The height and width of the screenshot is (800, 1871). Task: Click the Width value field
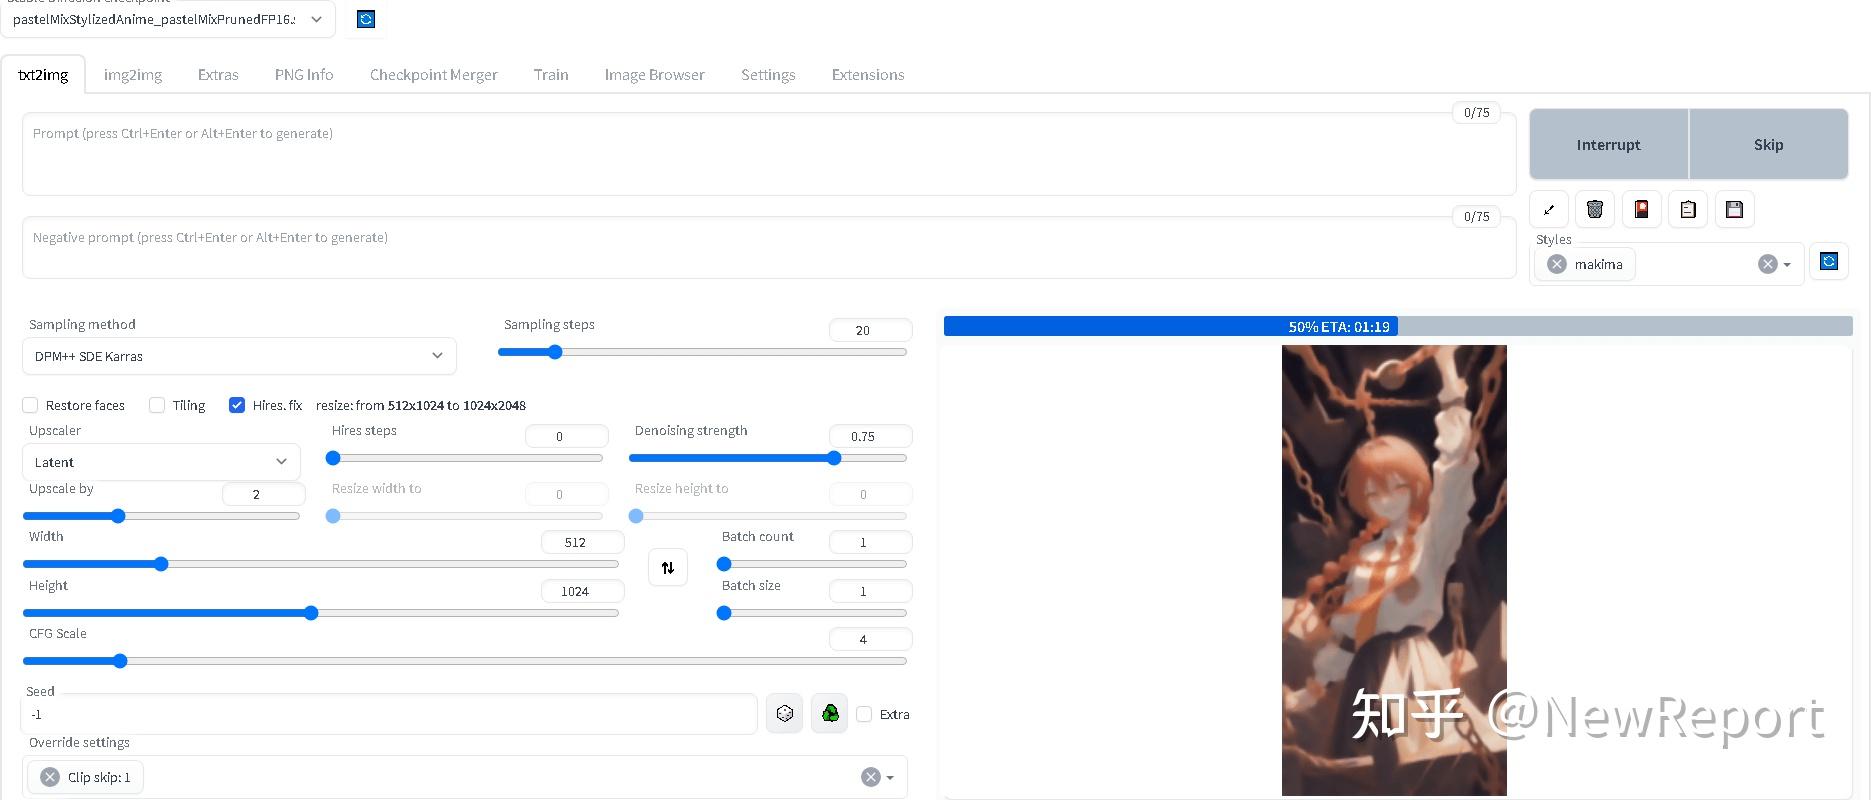pos(582,542)
